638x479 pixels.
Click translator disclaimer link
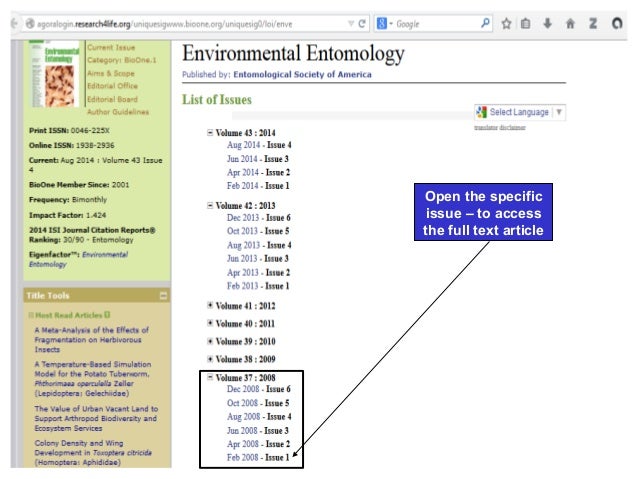coord(500,127)
